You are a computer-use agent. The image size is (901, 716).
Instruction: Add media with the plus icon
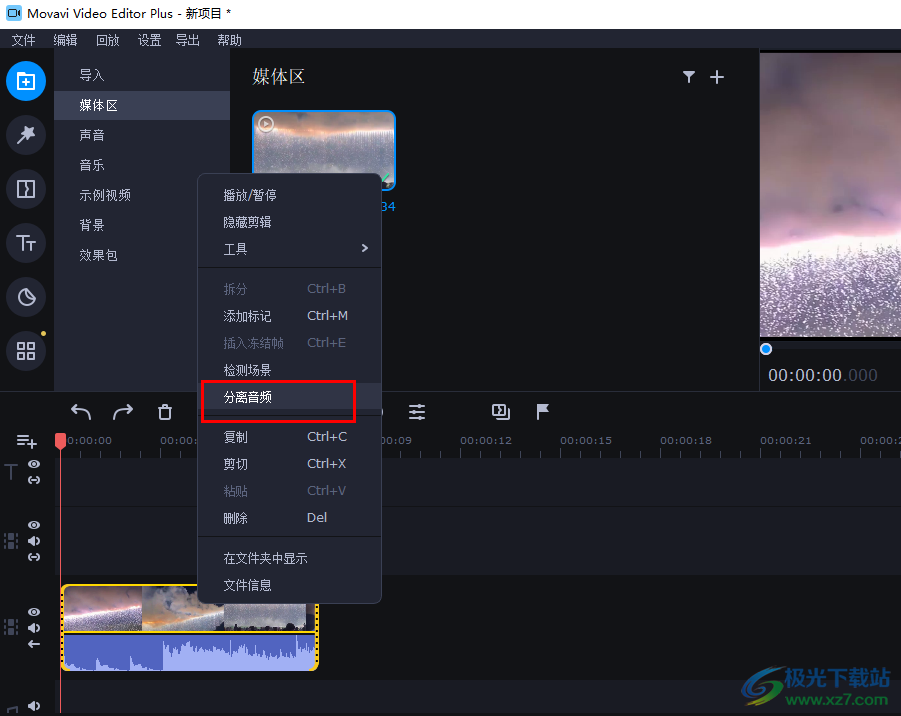point(717,76)
